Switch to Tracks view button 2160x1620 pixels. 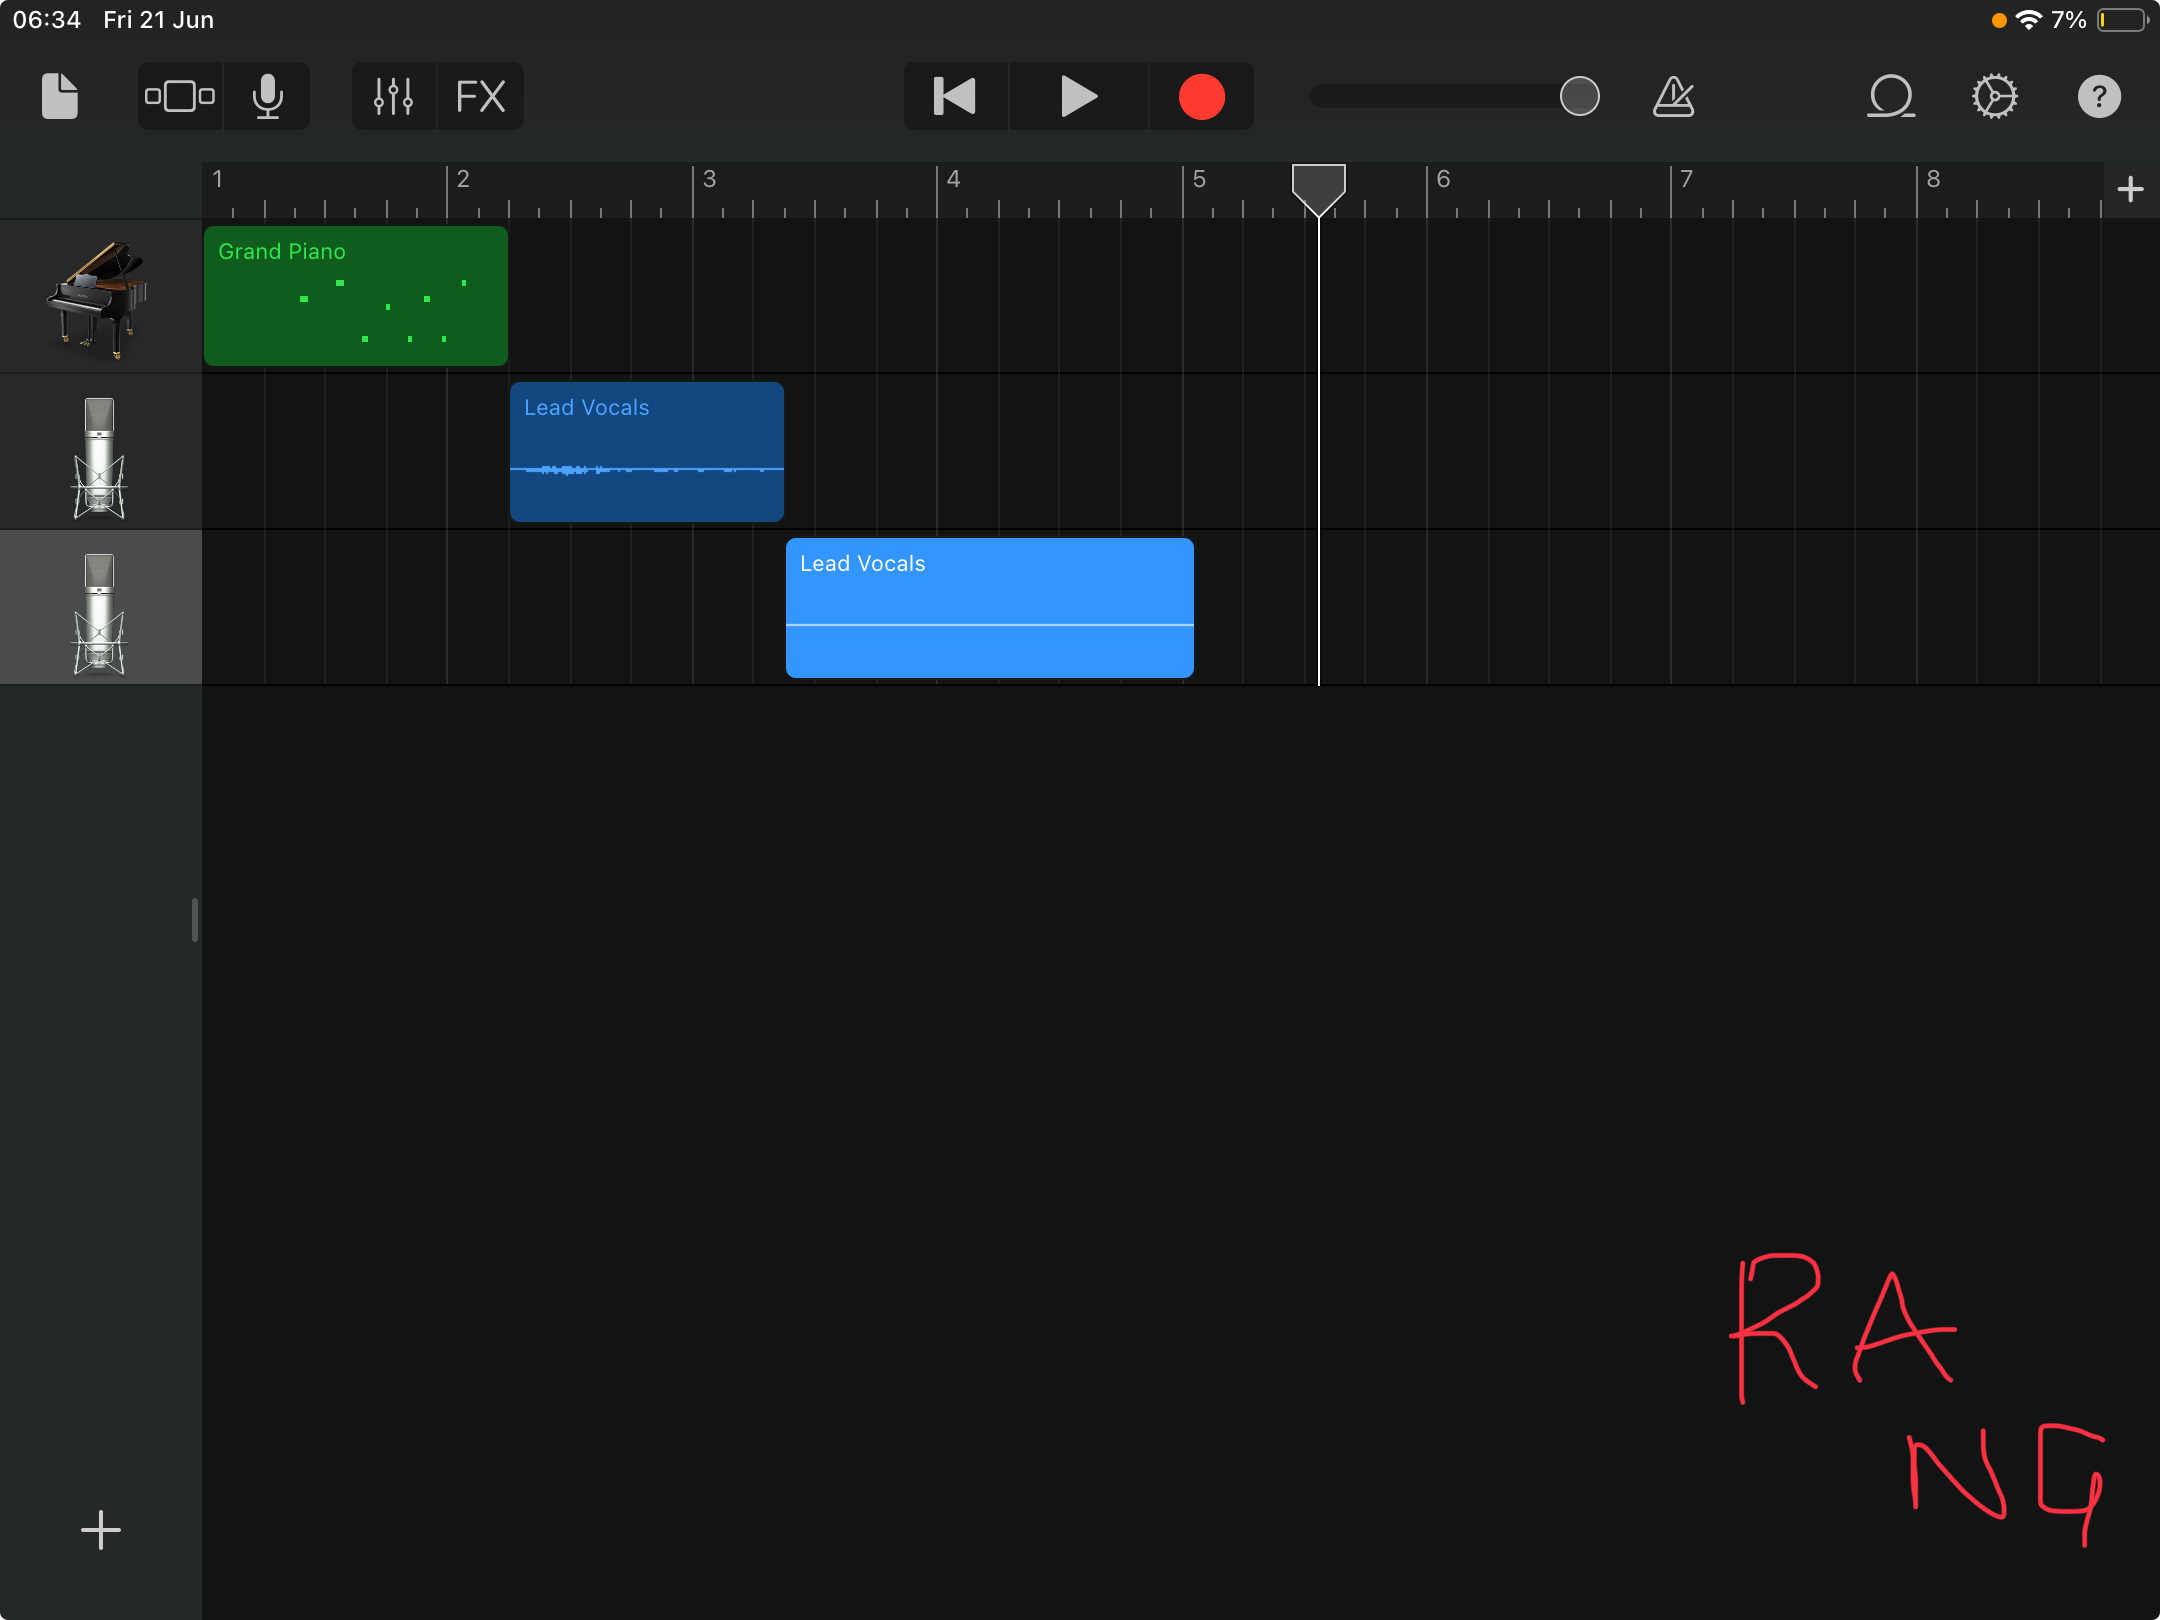click(x=180, y=97)
